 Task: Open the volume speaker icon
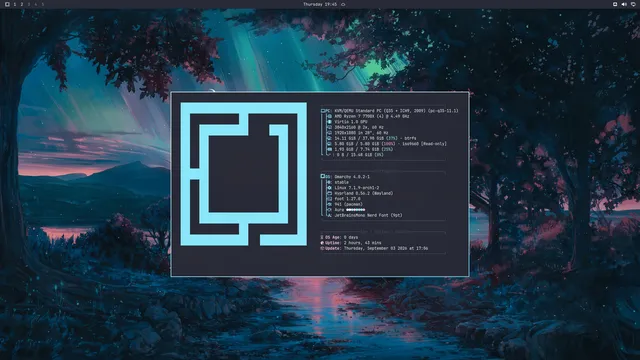[x=624, y=4]
